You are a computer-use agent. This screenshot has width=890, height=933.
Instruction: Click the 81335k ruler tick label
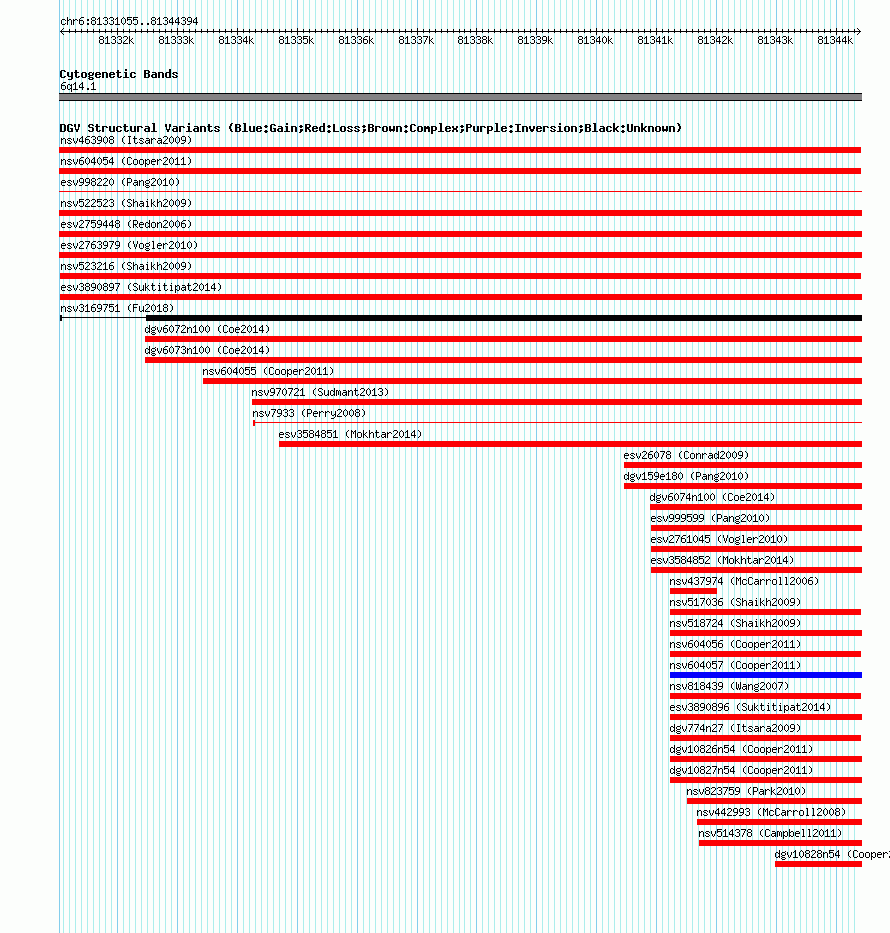click(x=296, y=40)
